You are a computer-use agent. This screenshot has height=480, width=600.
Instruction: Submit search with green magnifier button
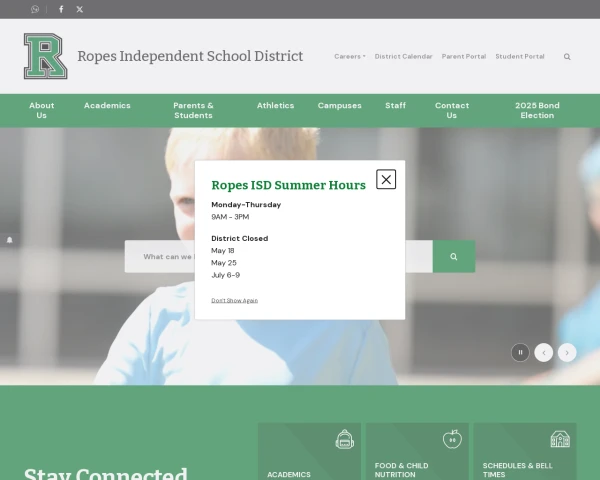click(454, 256)
